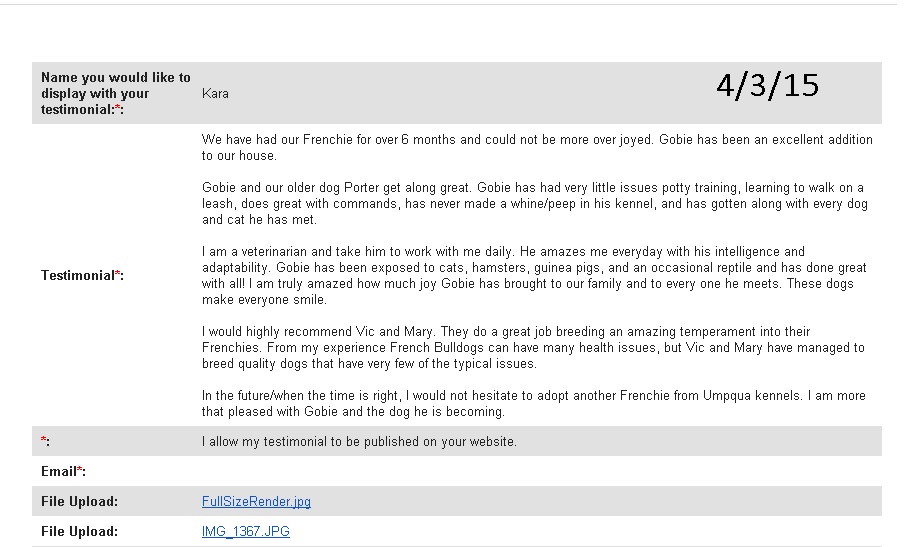Screen dimensions: 913x547
Task: Click the second File Upload label
Action: tap(79, 531)
